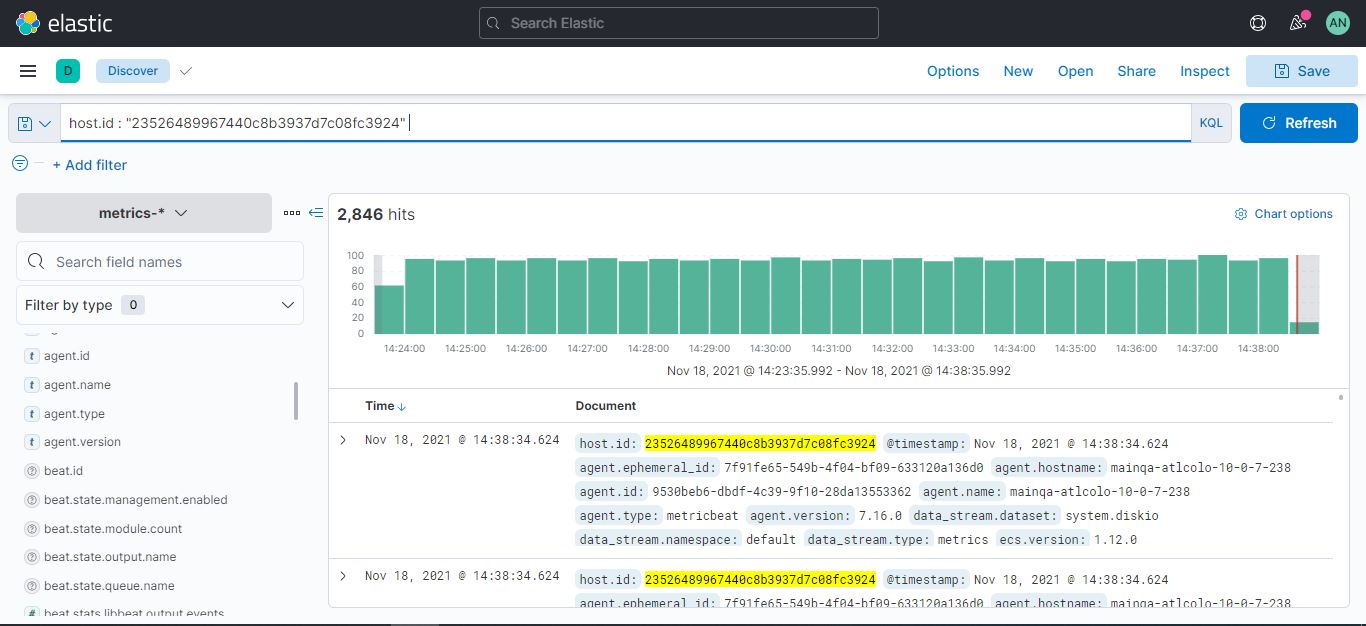The height and width of the screenshot is (626, 1366).
Task: Select the agent.type field
Action: tap(74, 414)
